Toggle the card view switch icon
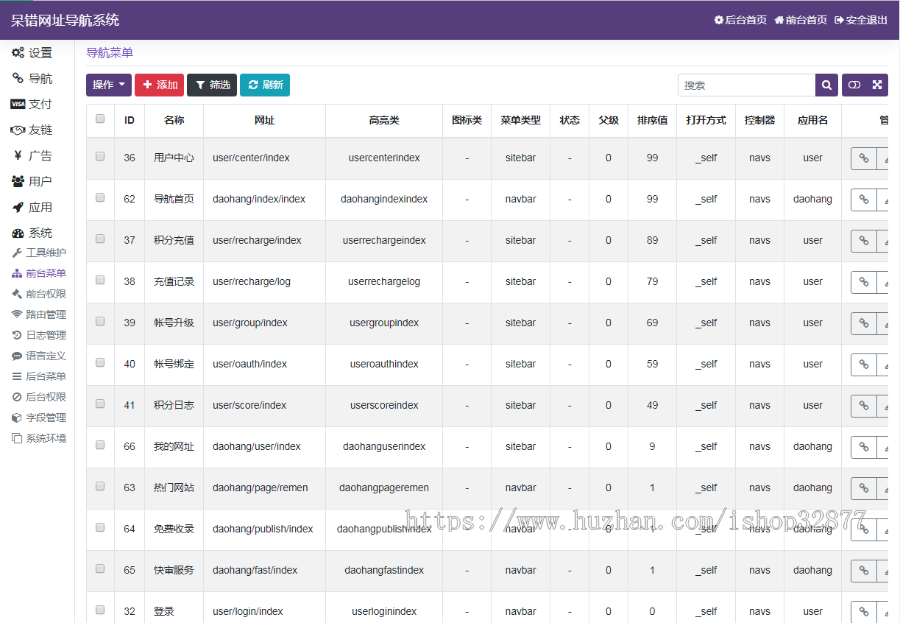The width and height of the screenshot is (900, 623). [854, 85]
